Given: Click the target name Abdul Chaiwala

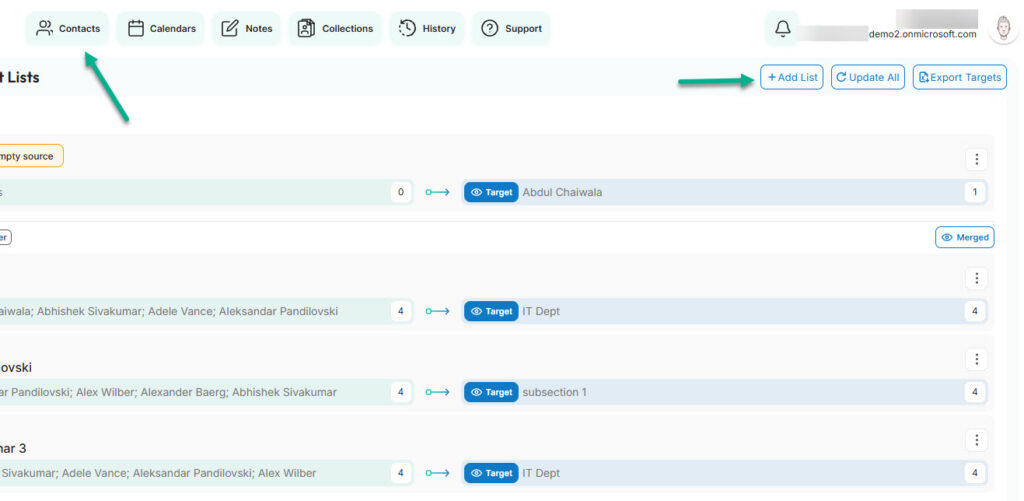Looking at the screenshot, I should (562, 193).
